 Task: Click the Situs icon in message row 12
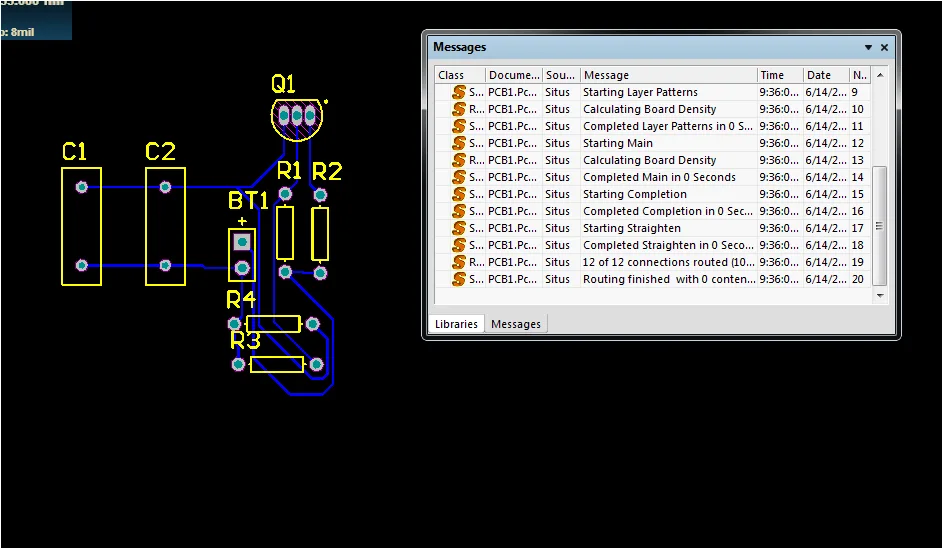(x=459, y=143)
